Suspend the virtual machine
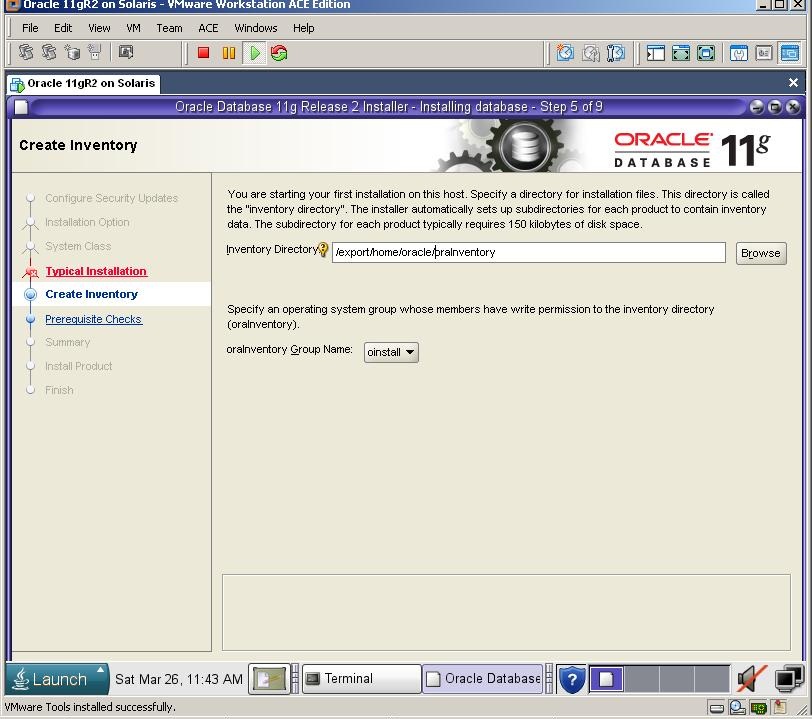This screenshot has height=719, width=812. (x=229, y=53)
